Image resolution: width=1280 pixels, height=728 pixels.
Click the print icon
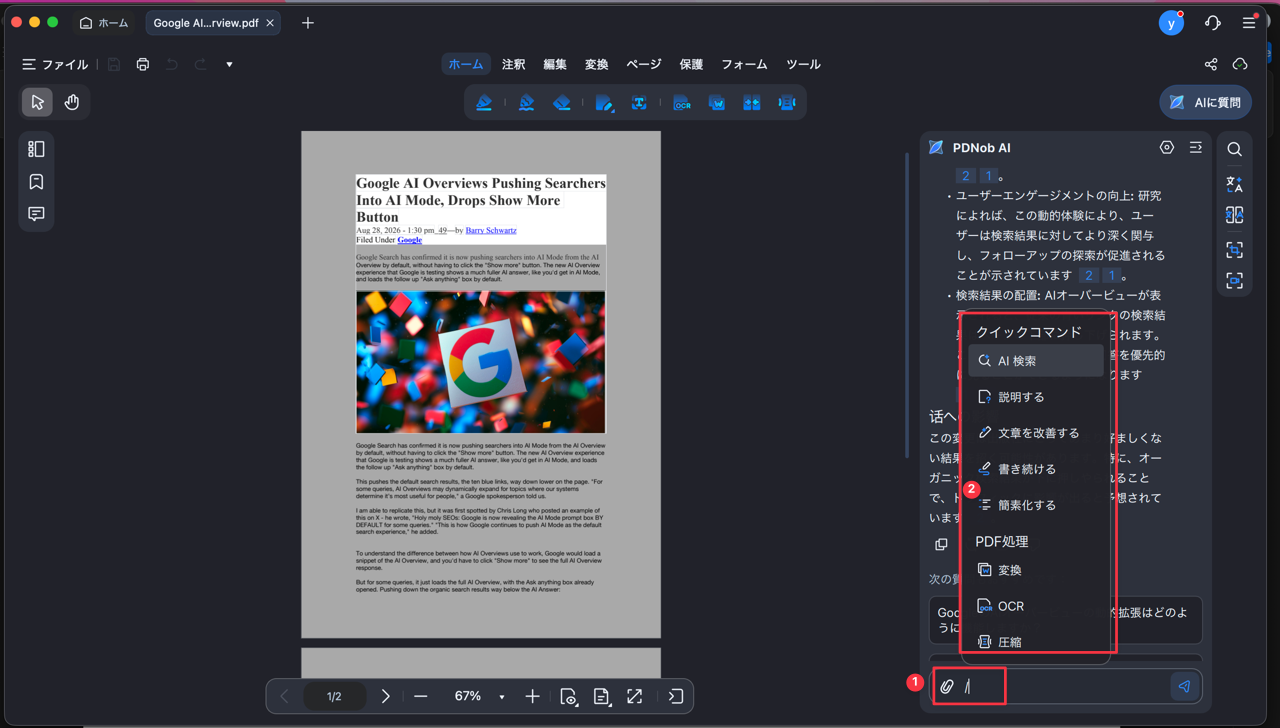click(x=143, y=64)
